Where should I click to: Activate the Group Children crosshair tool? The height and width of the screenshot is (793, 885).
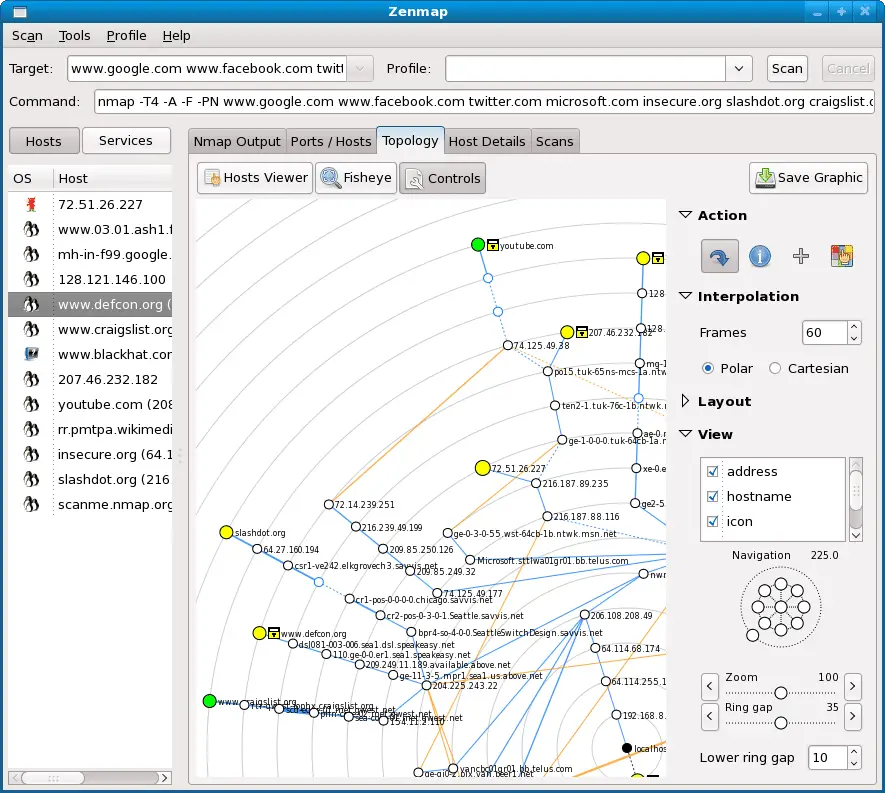coord(800,256)
